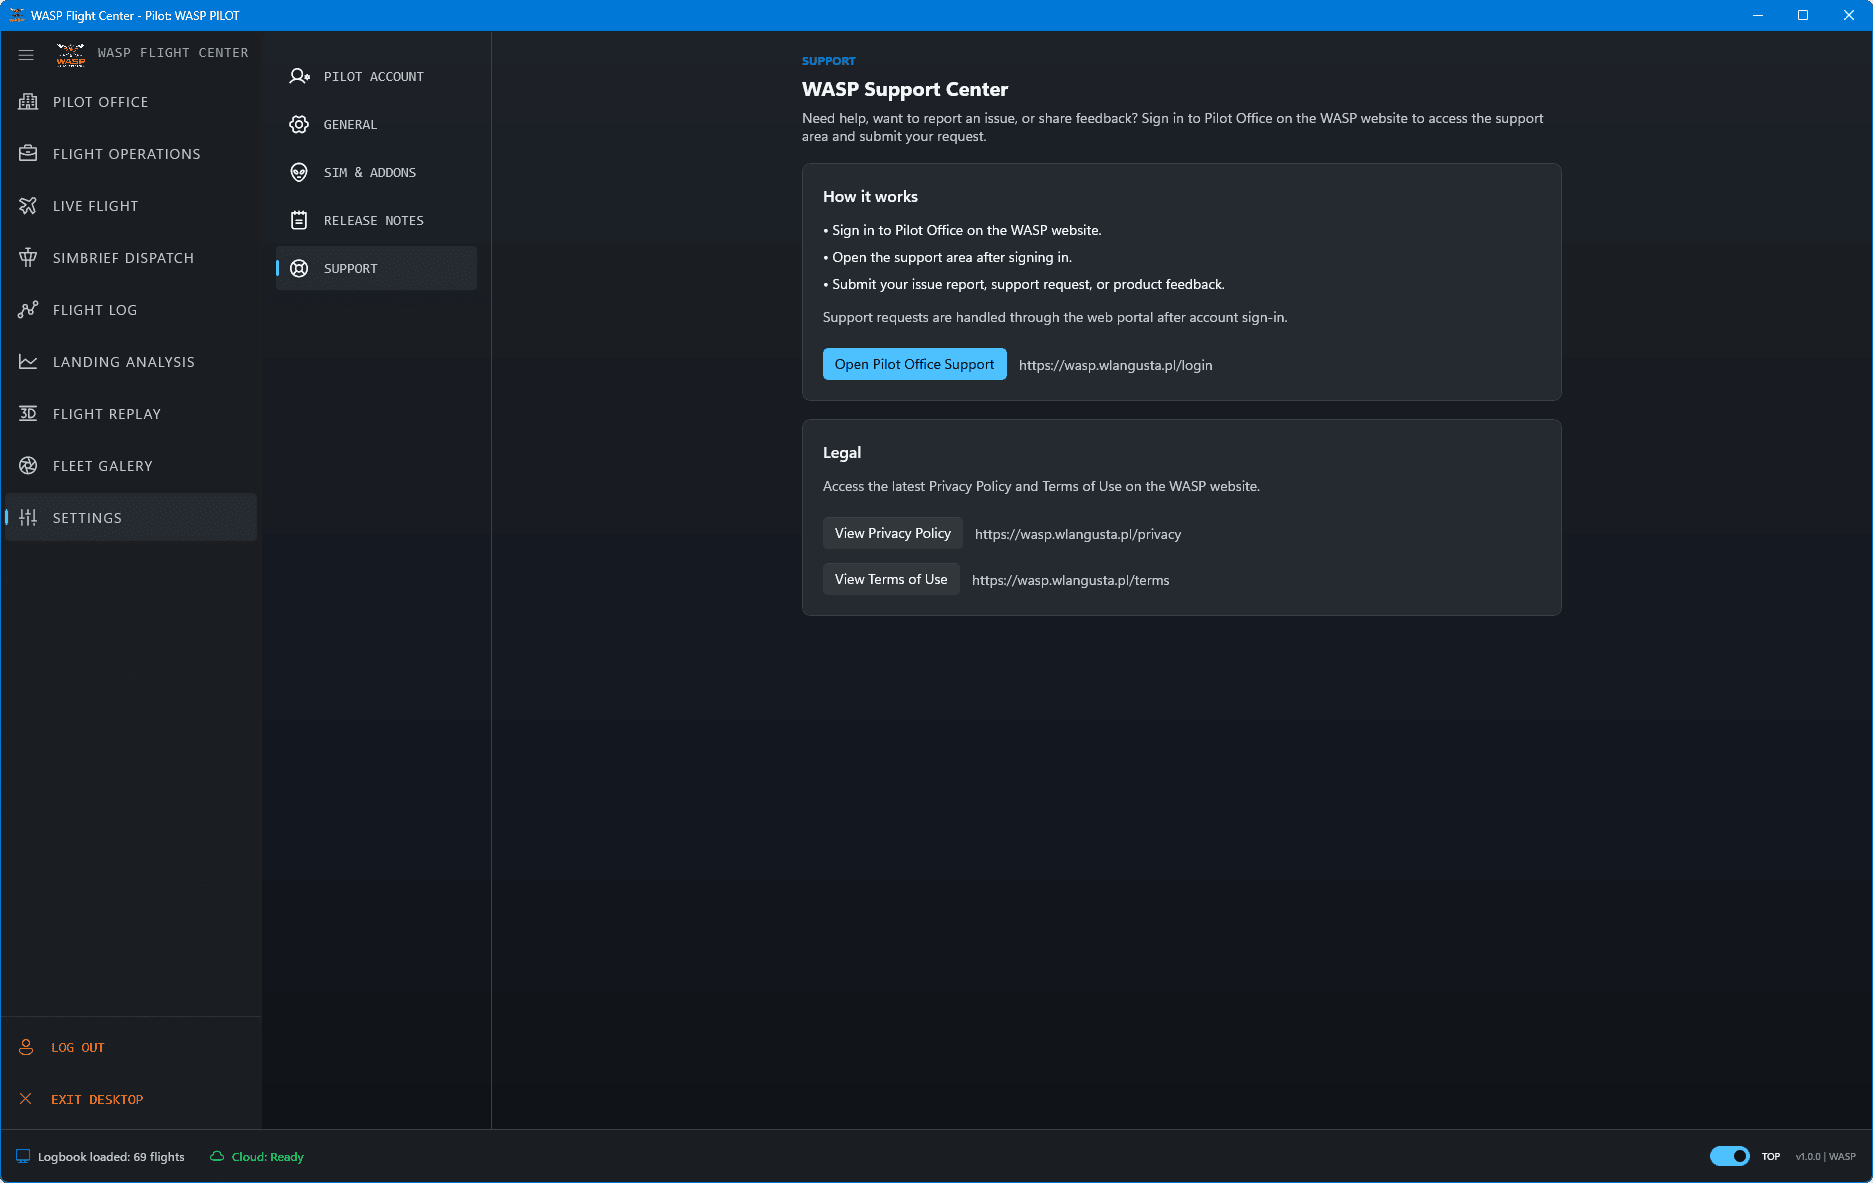Toggle the hamburger navigation menu
This screenshot has height=1183, width=1873.
(x=26, y=55)
